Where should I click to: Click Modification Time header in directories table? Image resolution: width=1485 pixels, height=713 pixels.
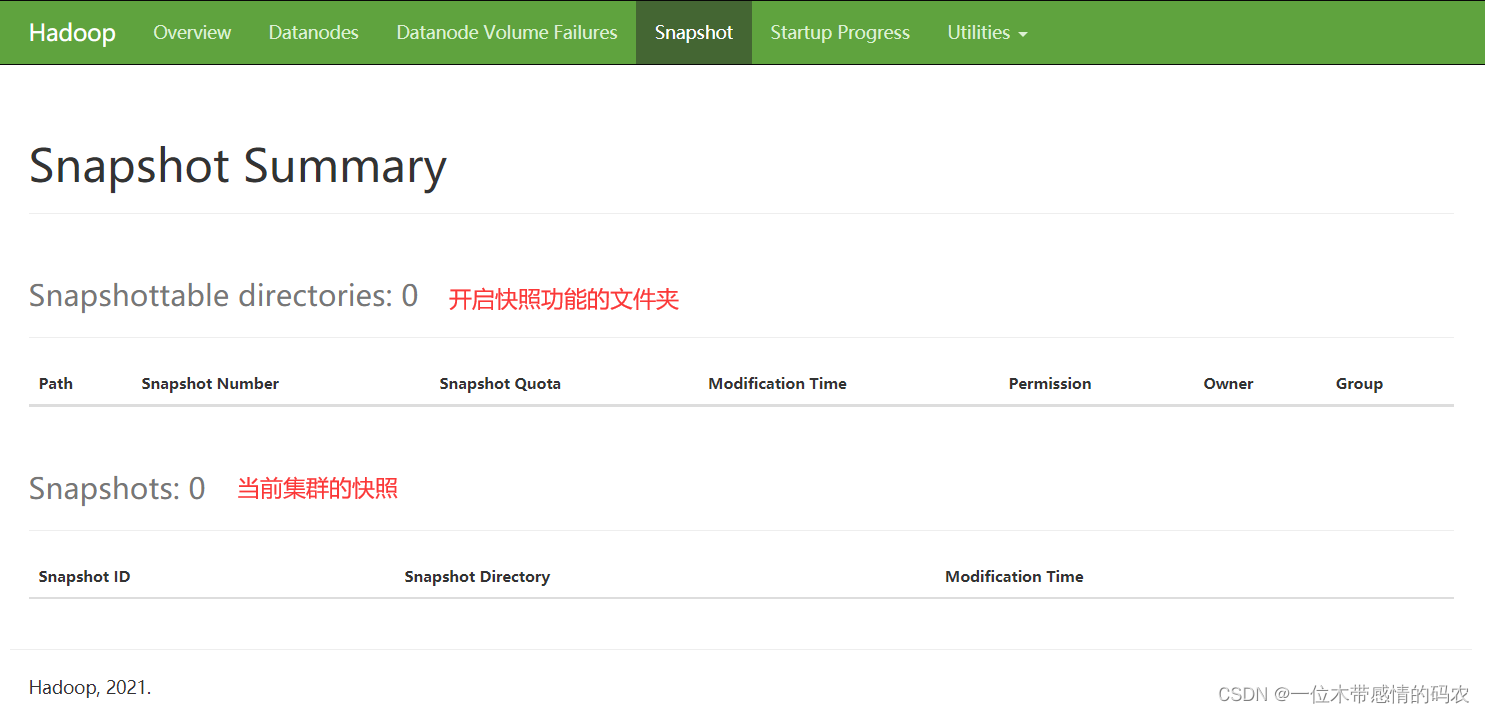point(777,384)
